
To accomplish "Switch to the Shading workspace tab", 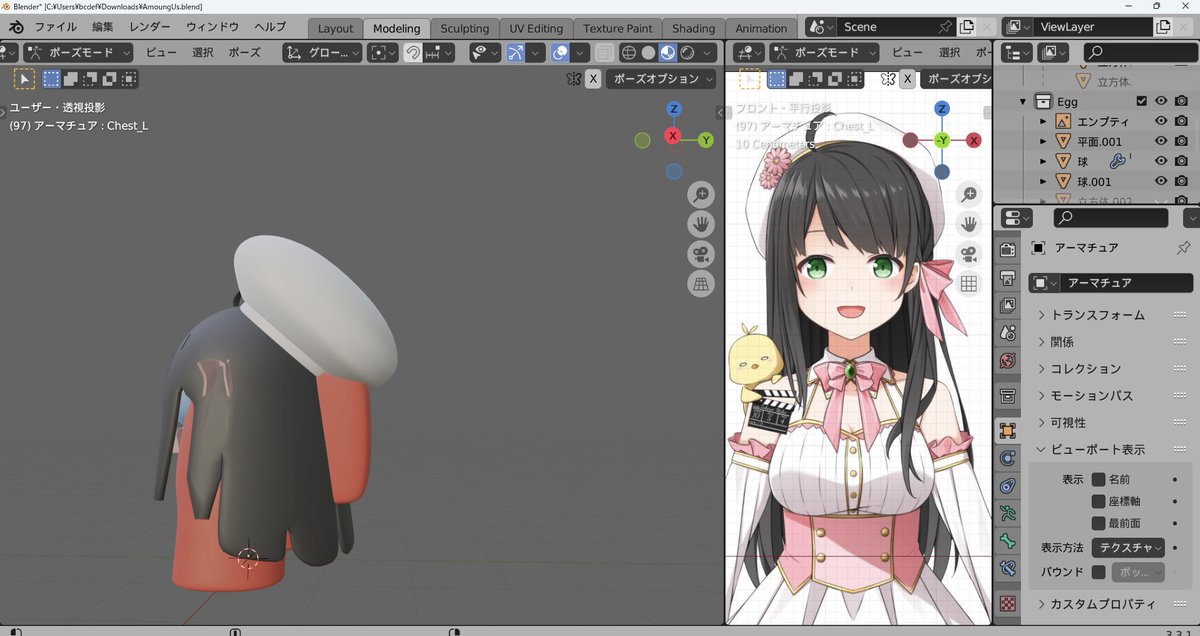I will [x=694, y=28].
